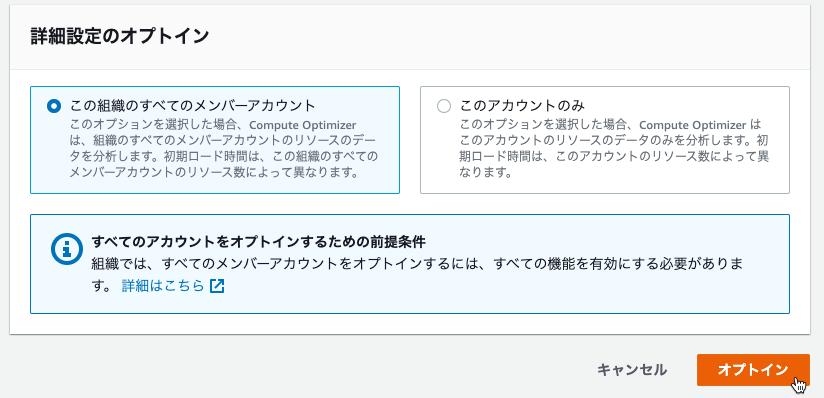Image resolution: width=824 pixels, height=398 pixels.
Task: Open the 詳細はこちら link
Action: point(162,286)
